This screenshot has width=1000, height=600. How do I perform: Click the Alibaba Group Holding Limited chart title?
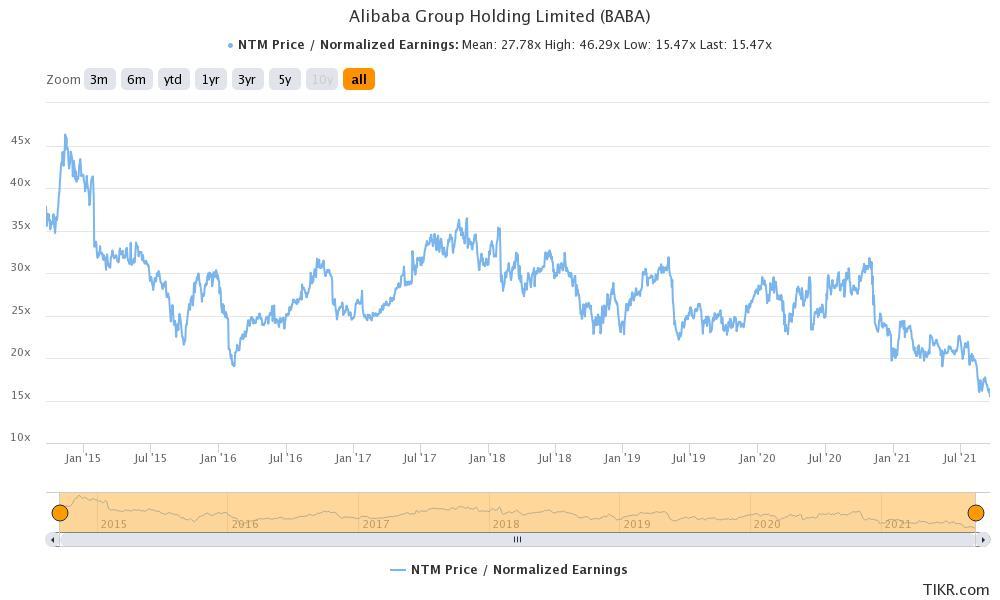click(x=500, y=16)
